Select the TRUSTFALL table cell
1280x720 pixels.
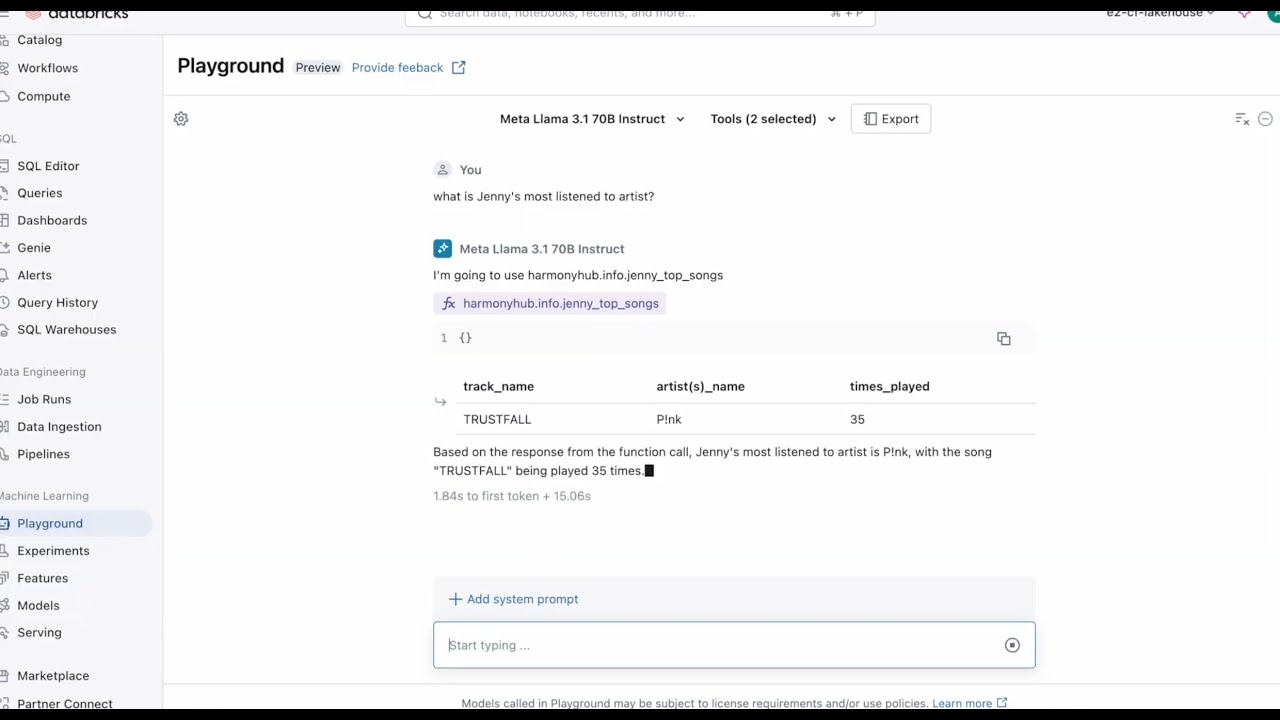[x=497, y=420]
